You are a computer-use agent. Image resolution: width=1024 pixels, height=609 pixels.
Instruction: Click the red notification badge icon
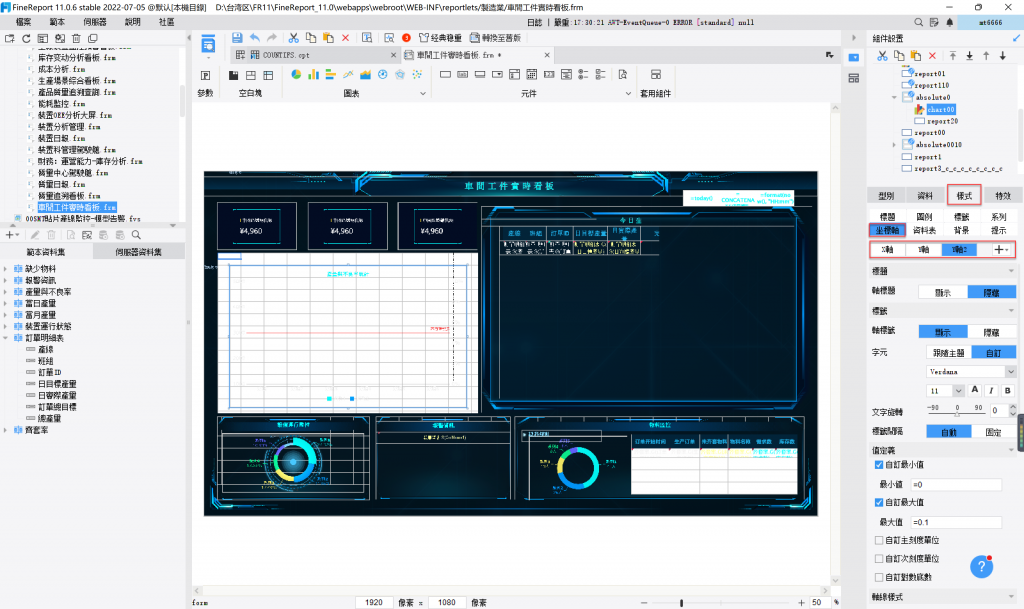pyautogui.click(x=406, y=38)
